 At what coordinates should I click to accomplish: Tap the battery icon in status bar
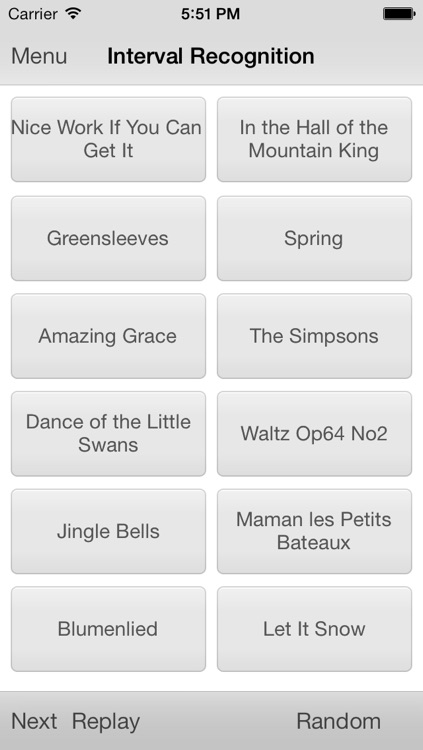399,14
